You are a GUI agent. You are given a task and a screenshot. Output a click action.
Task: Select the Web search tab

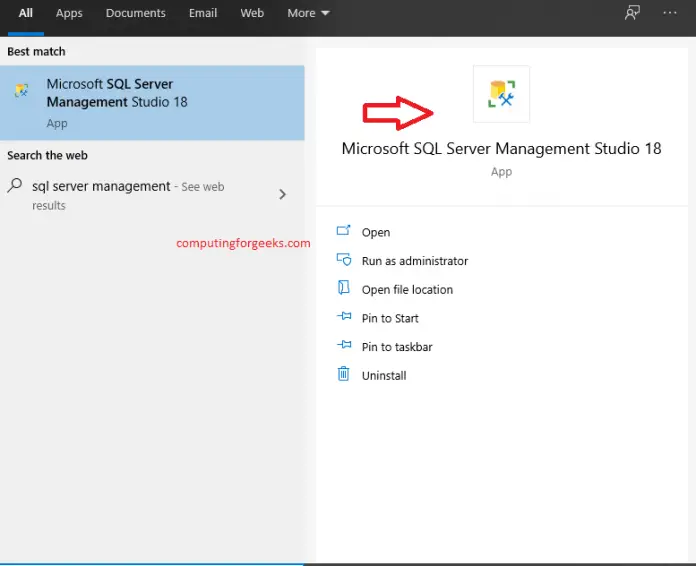point(252,13)
